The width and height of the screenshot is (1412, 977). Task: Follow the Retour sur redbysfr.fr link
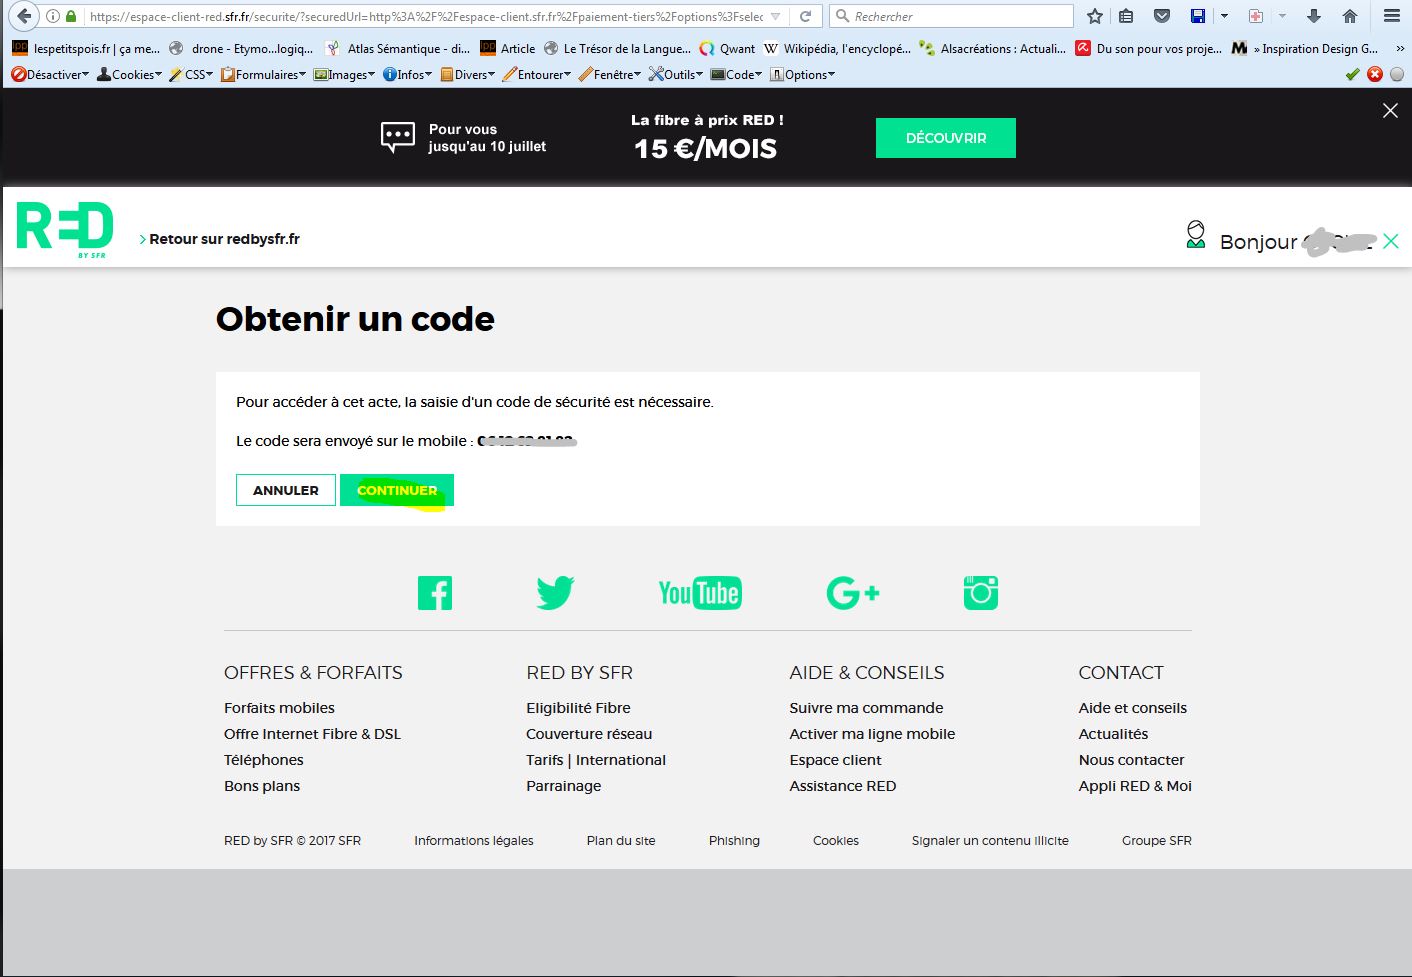[x=224, y=239]
